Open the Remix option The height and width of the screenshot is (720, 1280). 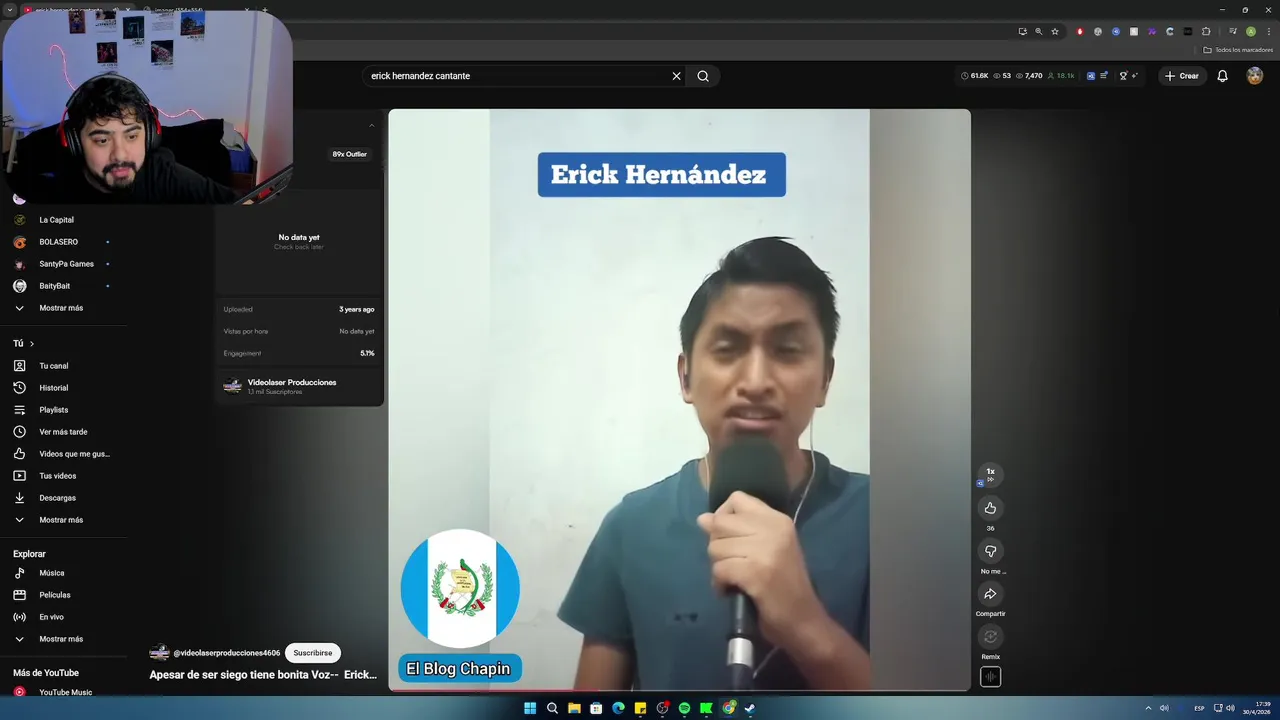click(990, 637)
